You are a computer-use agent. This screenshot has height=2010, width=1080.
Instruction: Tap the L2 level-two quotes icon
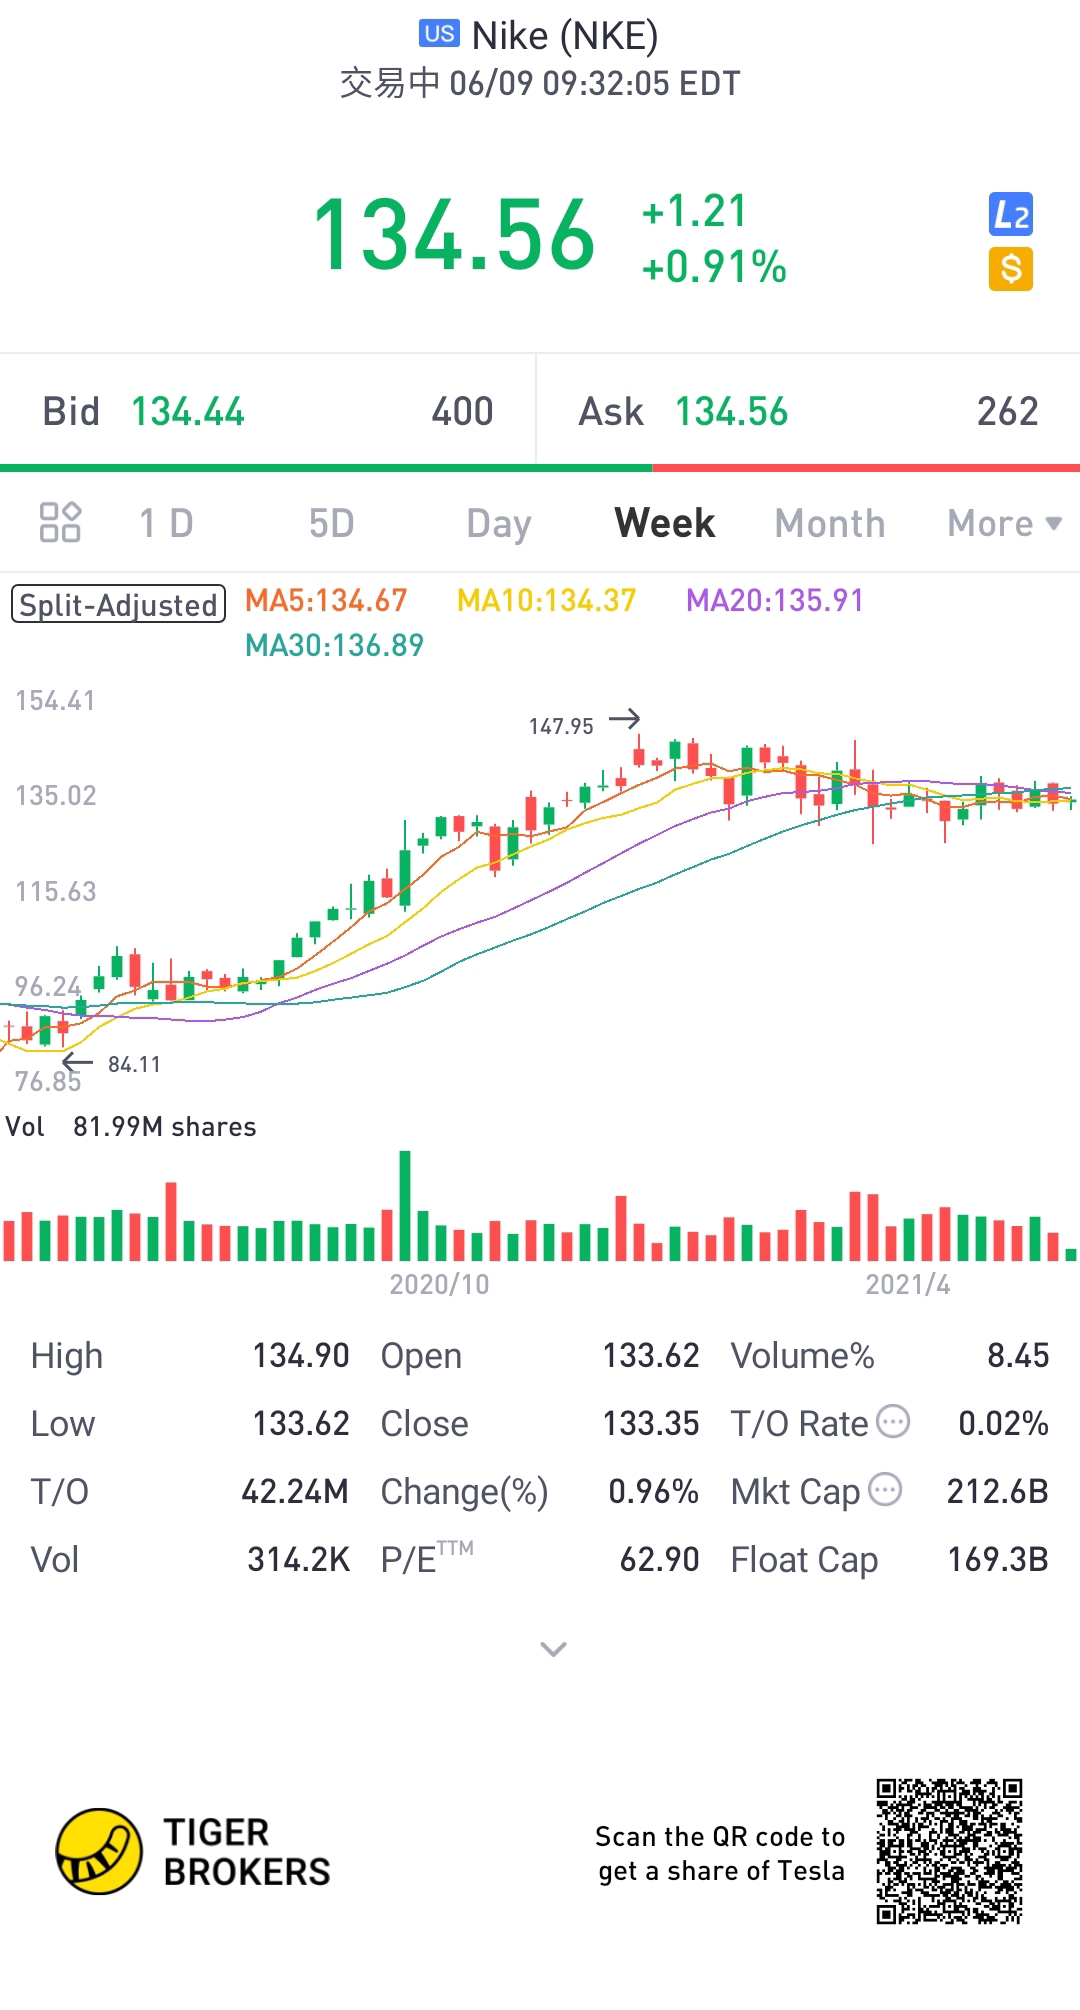1011,214
